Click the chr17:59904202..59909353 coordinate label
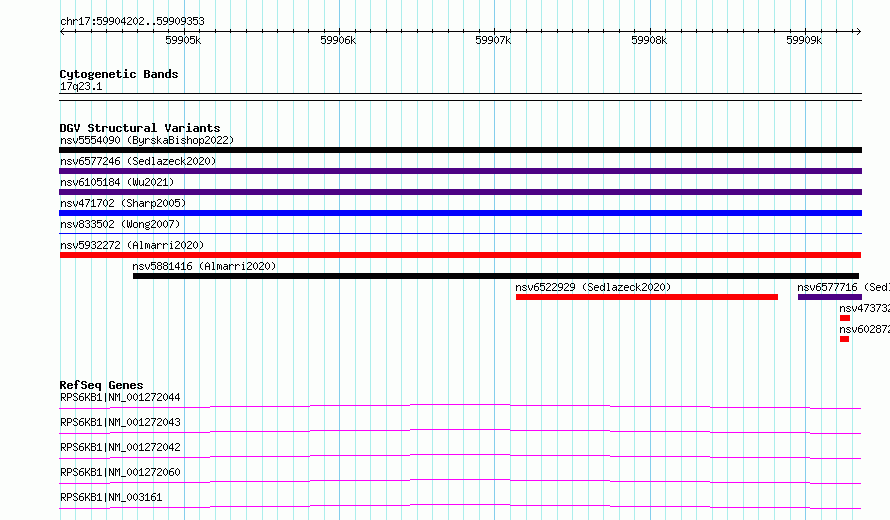 click(x=132, y=21)
